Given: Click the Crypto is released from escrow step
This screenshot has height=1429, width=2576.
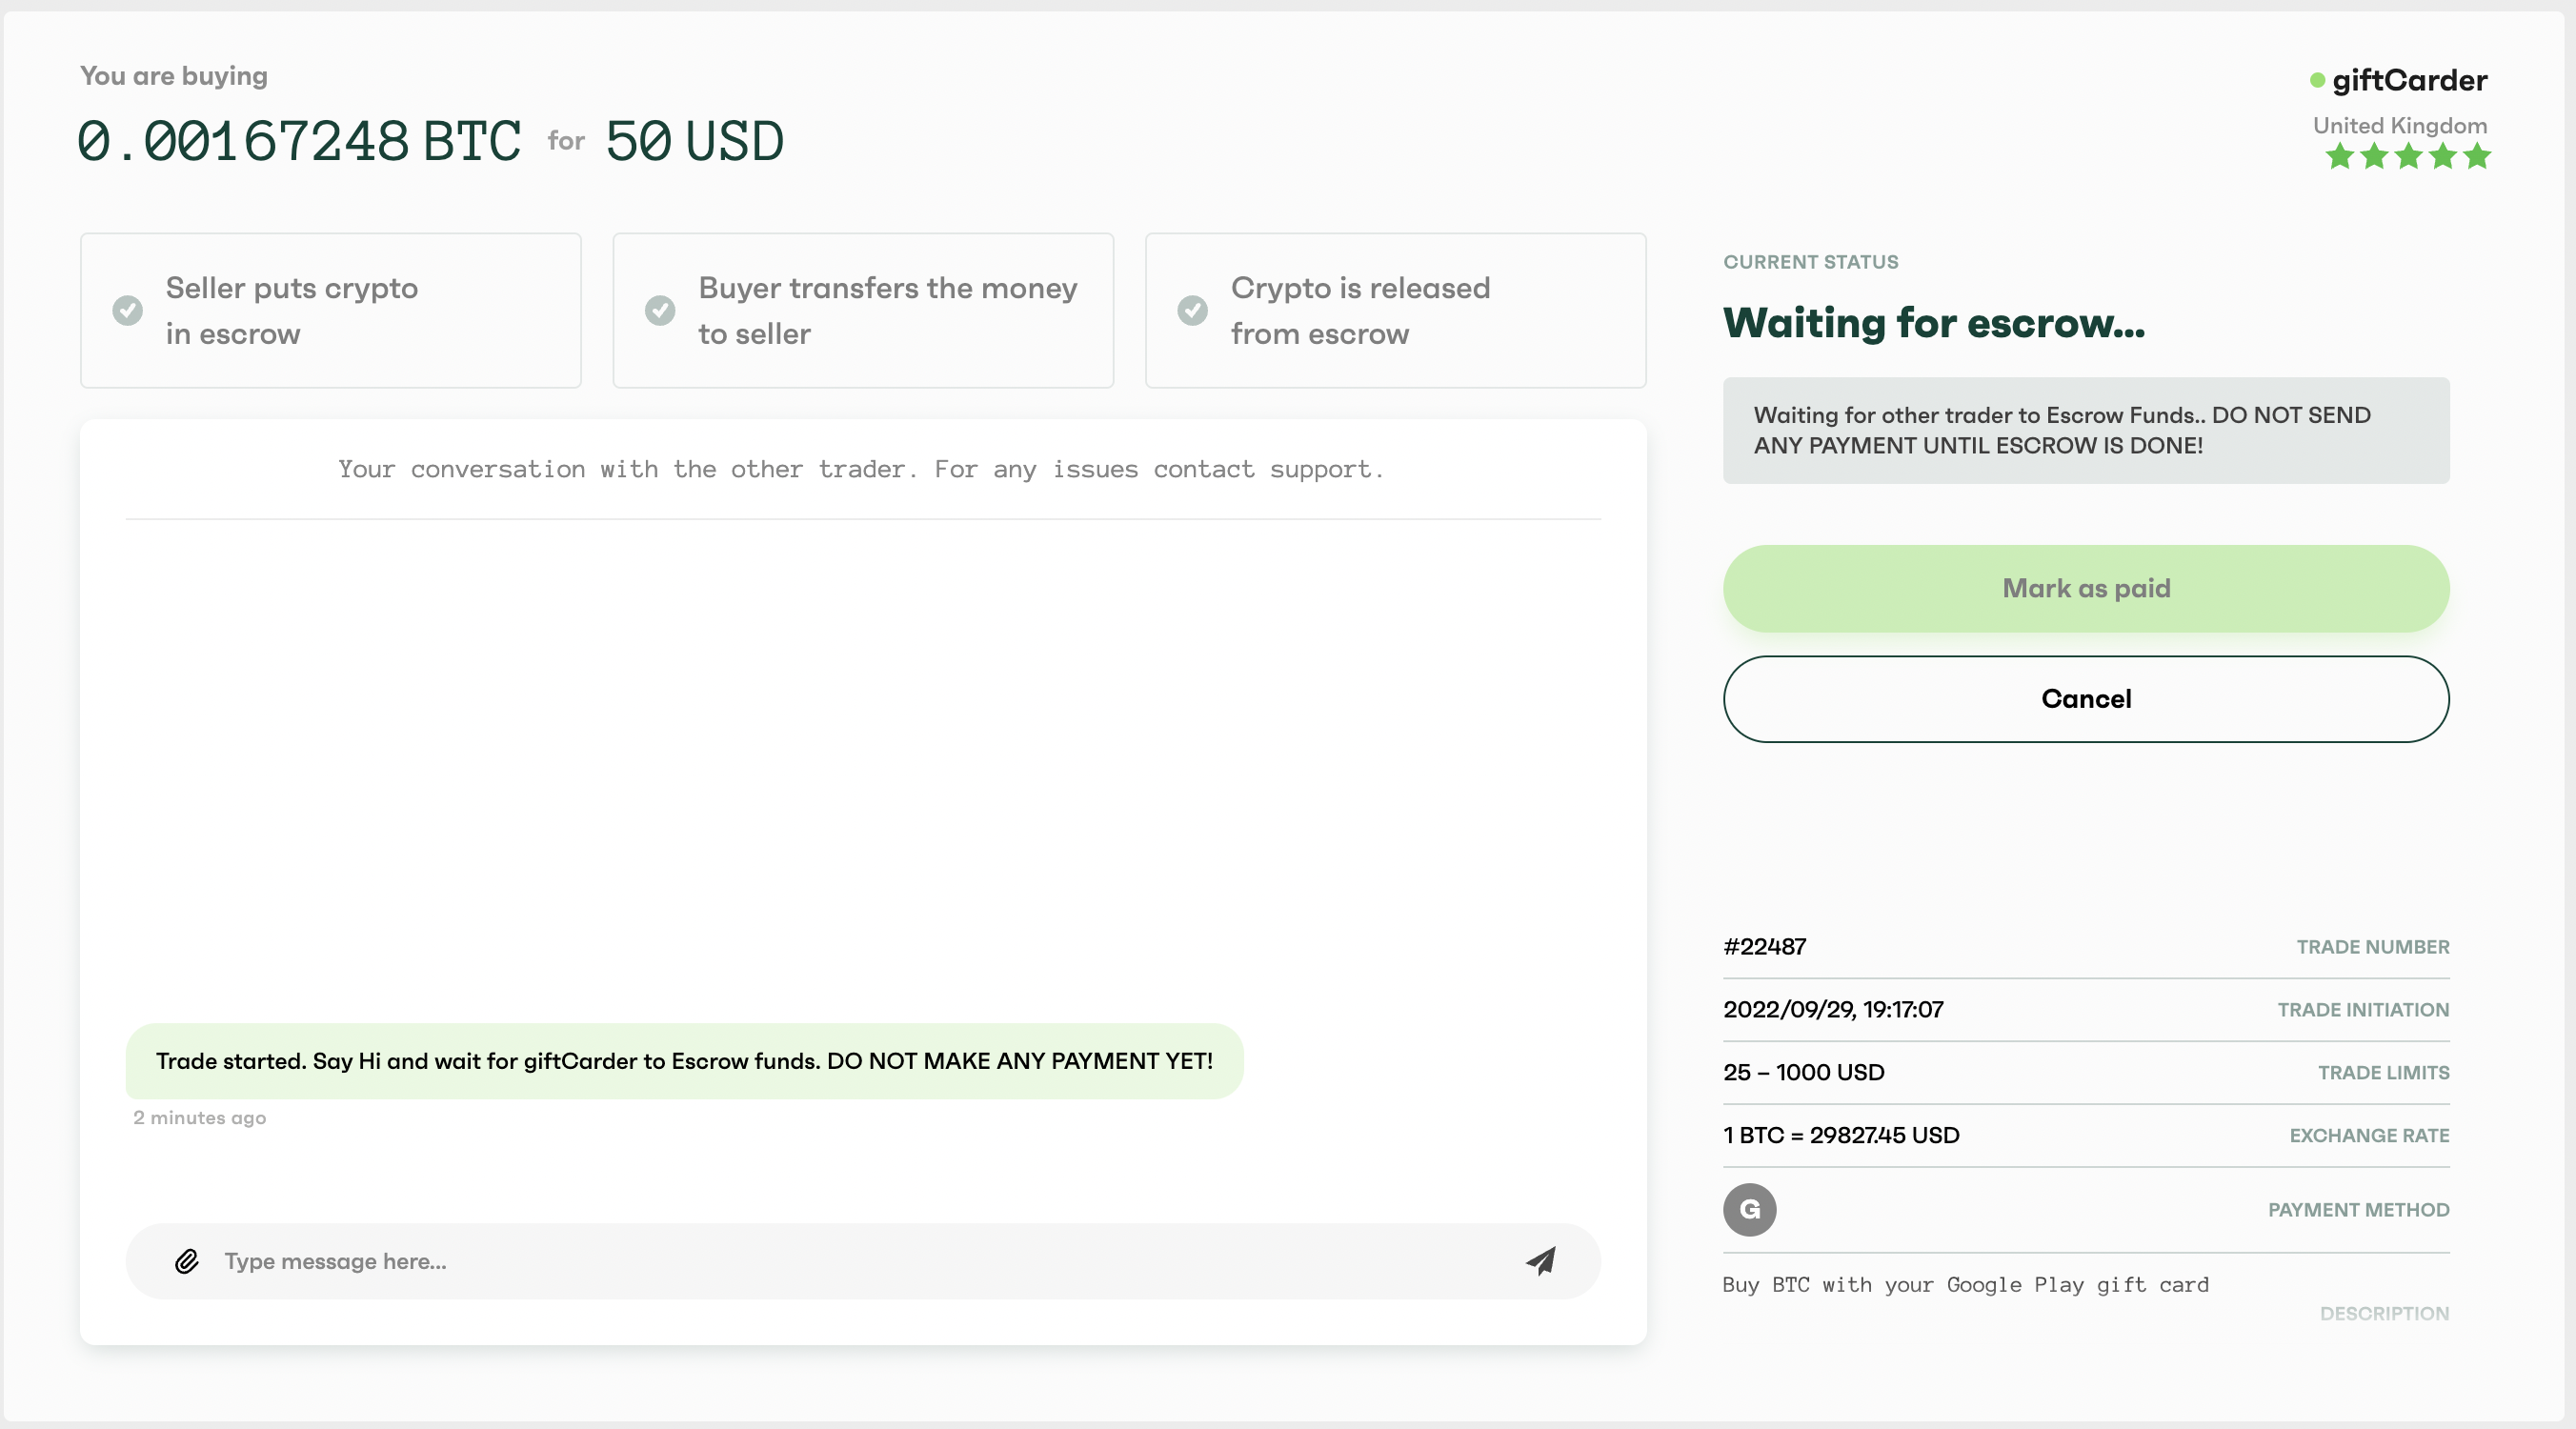Looking at the screenshot, I should tap(1396, 310).
